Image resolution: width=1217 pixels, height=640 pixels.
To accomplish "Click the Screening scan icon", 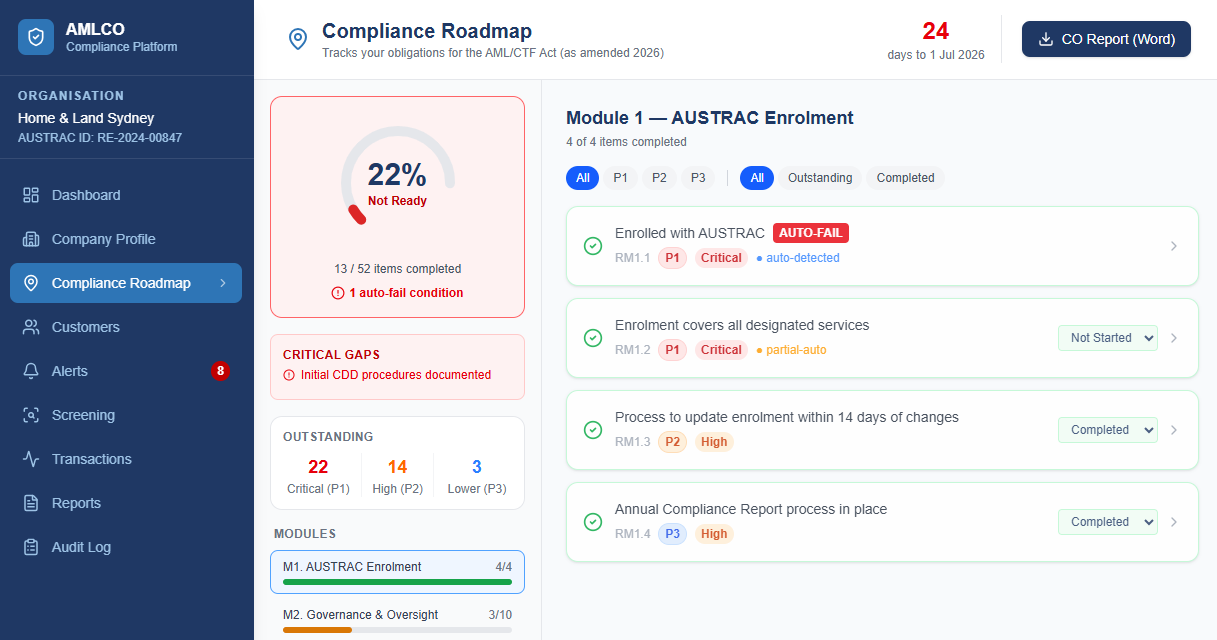I will pos(31,415).
